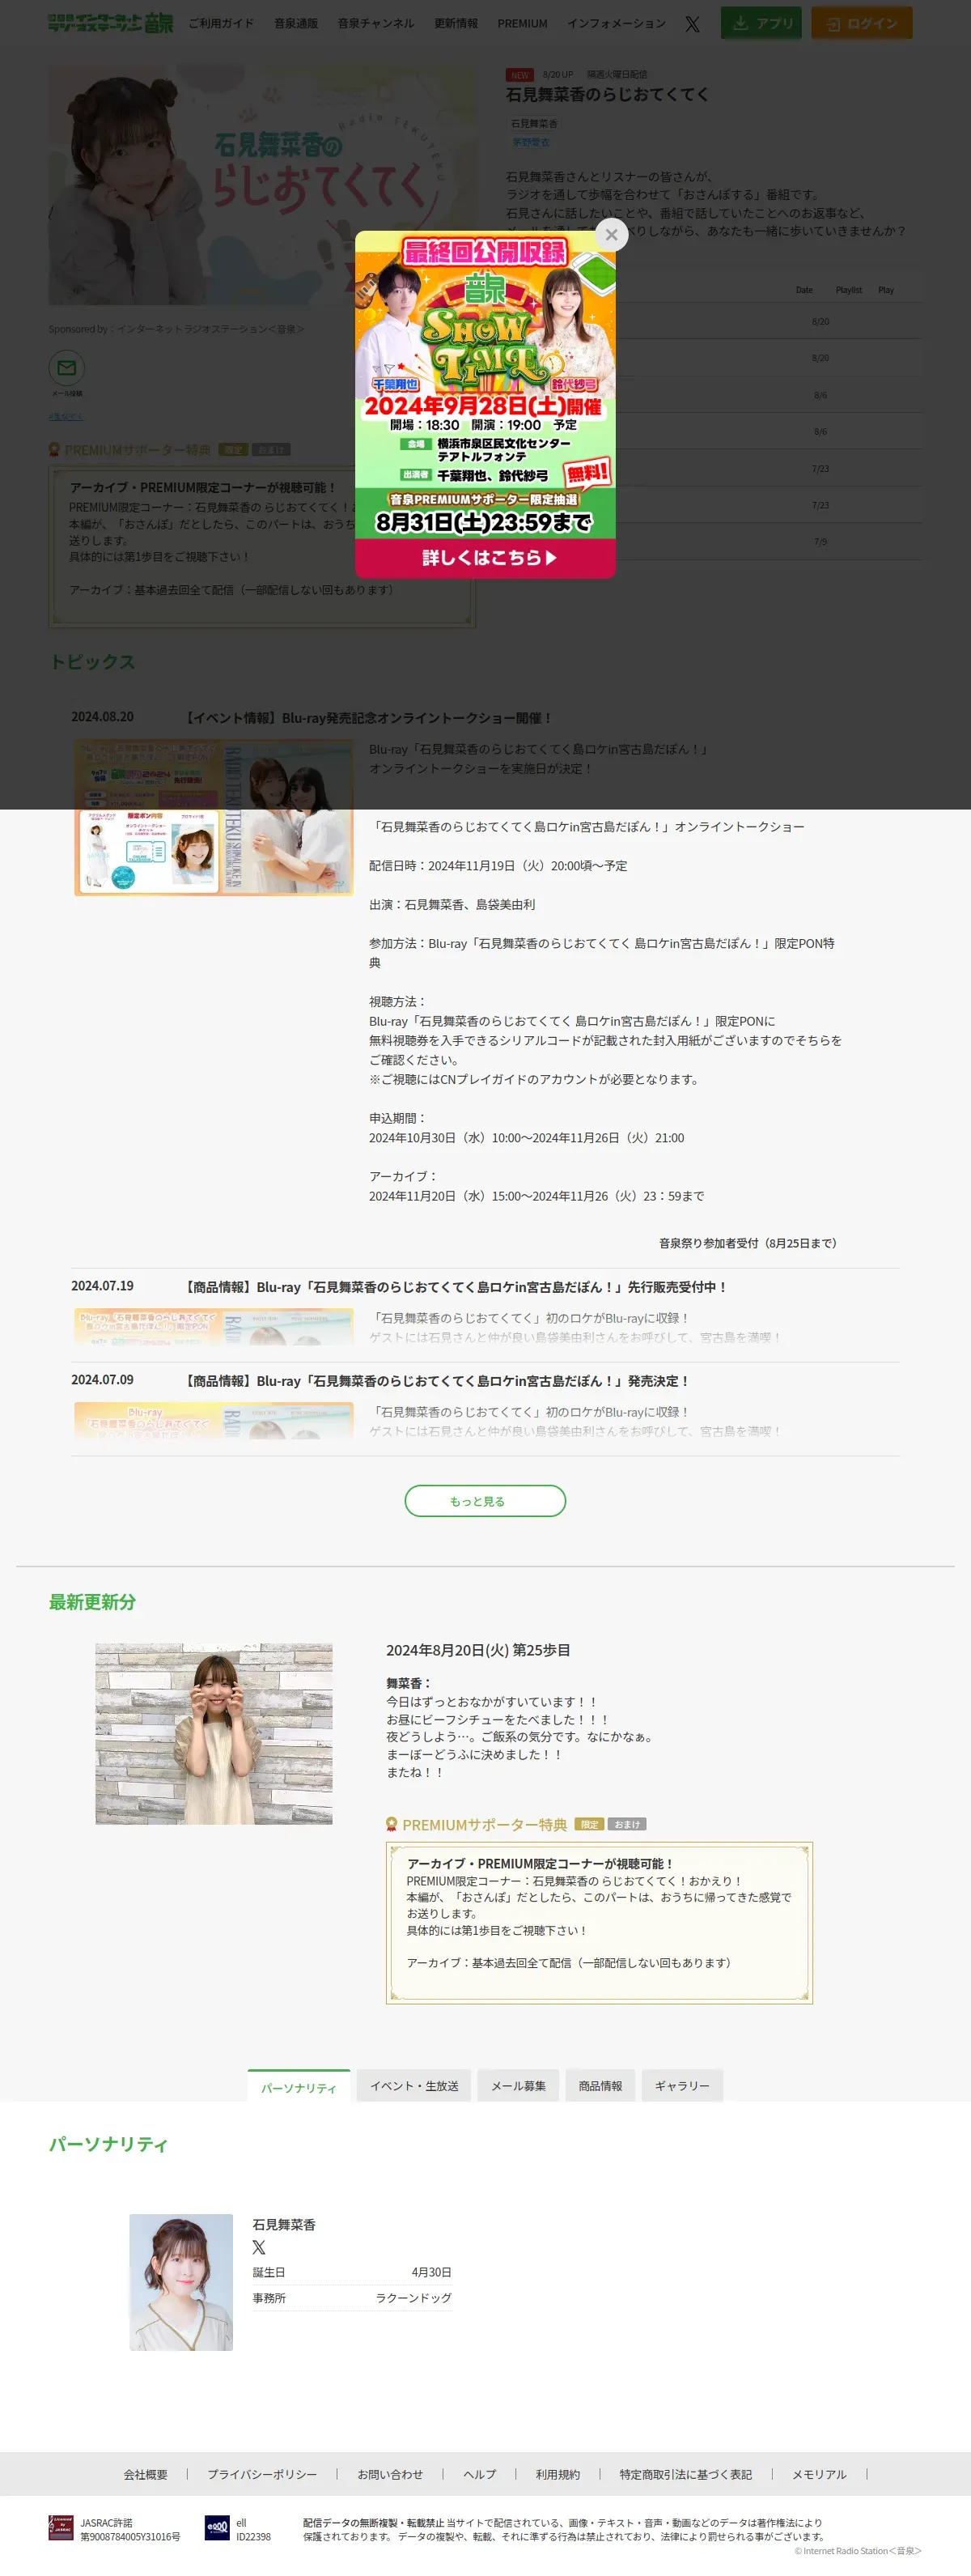Close the popup banner with X button
Viewport: 971px width, 2576px height.
[x=611, y=235]
